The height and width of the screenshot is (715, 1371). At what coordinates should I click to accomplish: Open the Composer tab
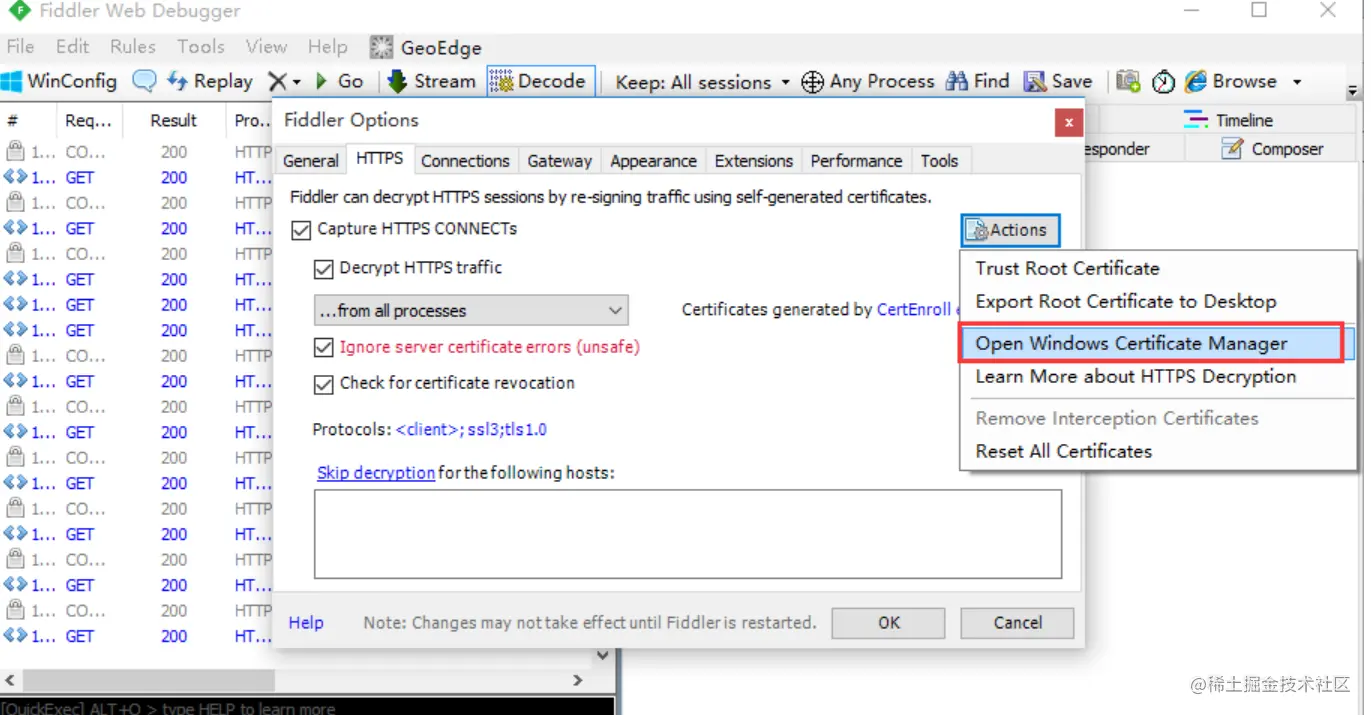point(1273,149)
